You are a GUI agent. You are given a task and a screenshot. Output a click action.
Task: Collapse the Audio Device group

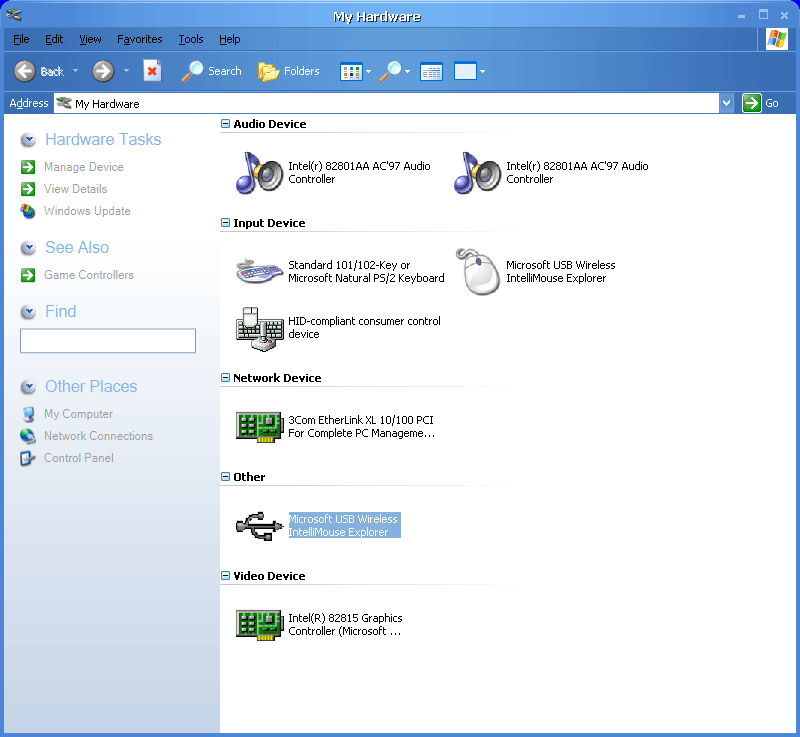pyautogui.click(x=226, y=124)
